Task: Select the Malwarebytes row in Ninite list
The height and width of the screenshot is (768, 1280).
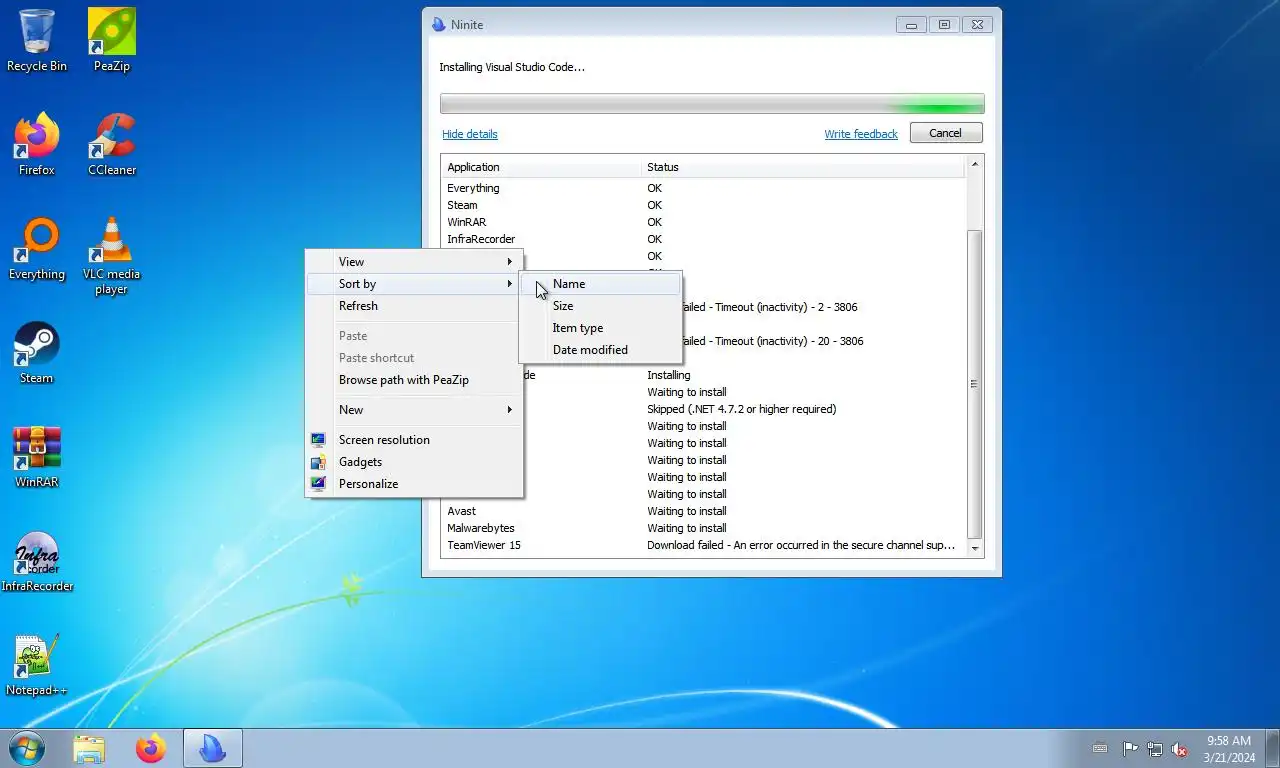Action: (x=704, y=528)
